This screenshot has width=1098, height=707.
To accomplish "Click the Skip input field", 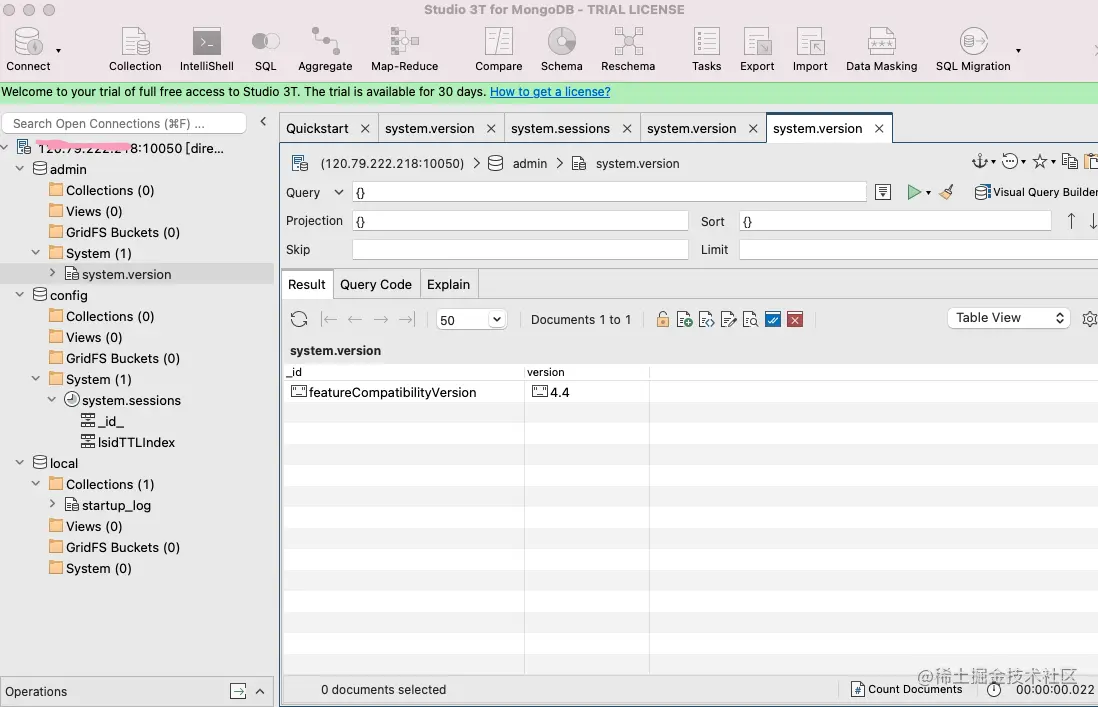I will pos(520,249).
